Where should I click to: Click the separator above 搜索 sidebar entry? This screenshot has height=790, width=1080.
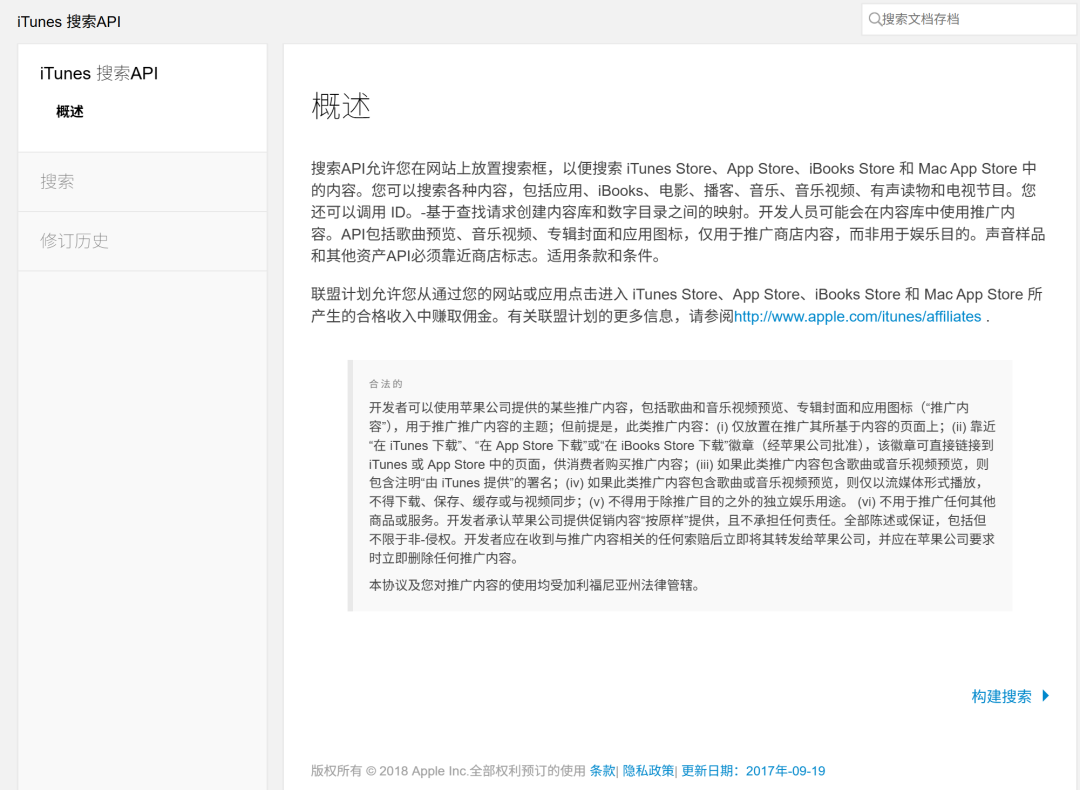tap(142, 150)
